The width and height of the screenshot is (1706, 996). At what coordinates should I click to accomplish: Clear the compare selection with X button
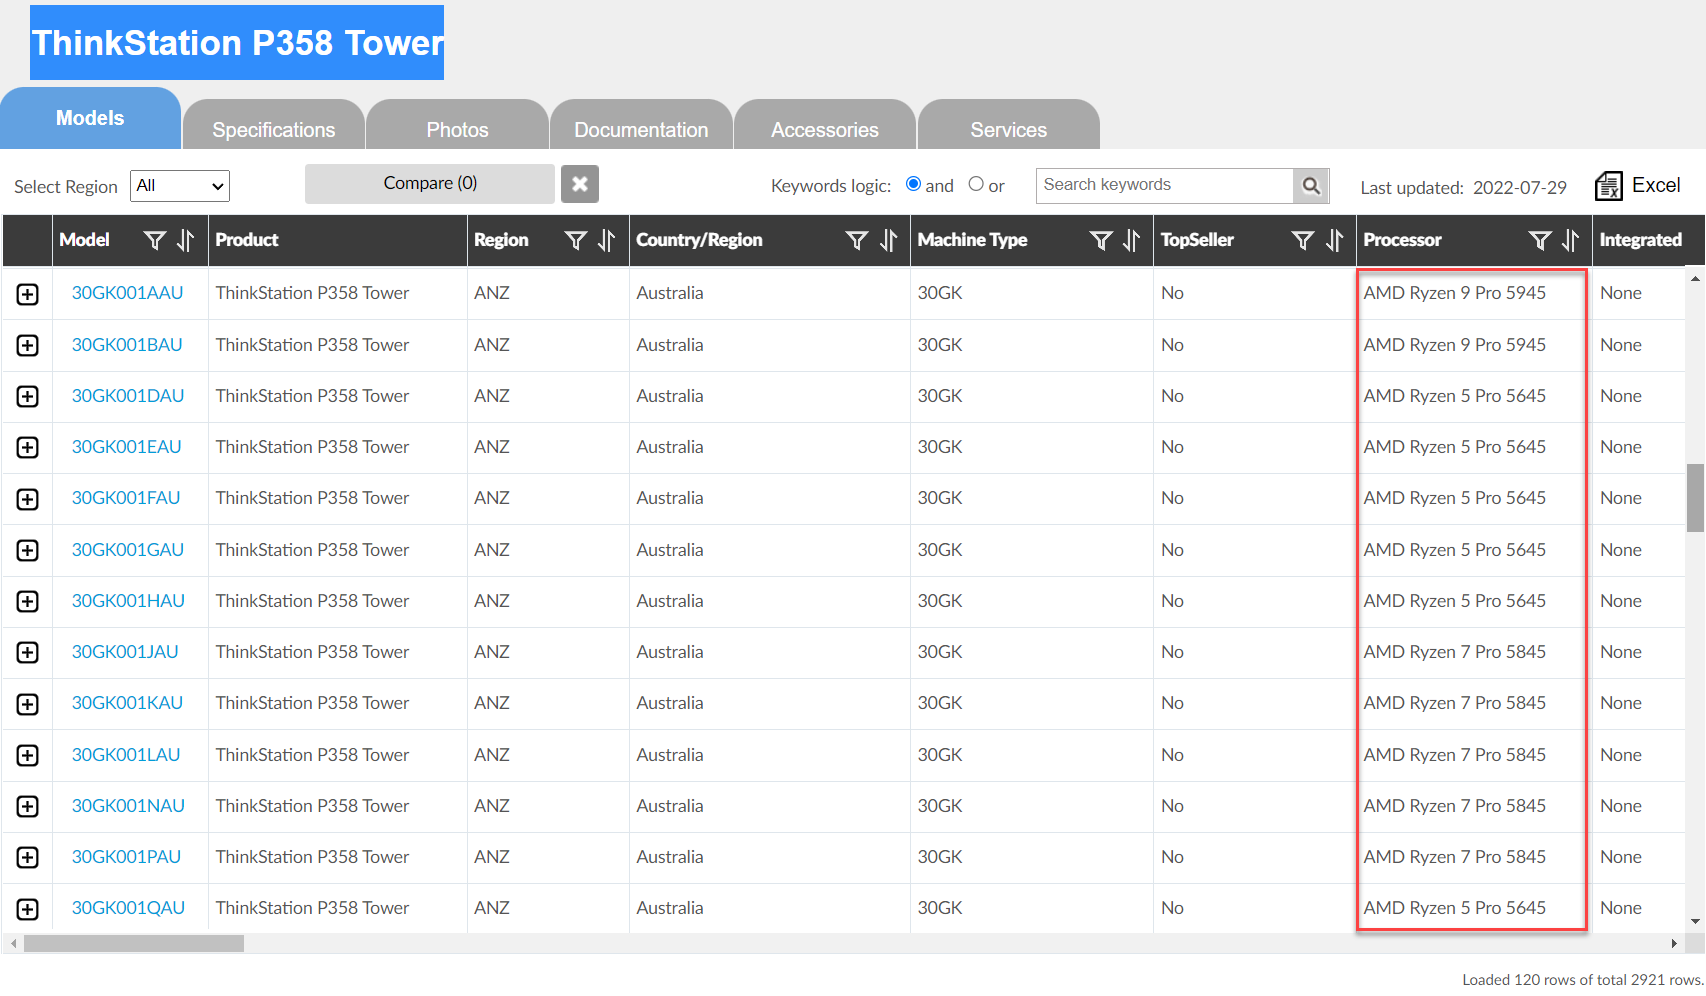(x=580, y=184)
